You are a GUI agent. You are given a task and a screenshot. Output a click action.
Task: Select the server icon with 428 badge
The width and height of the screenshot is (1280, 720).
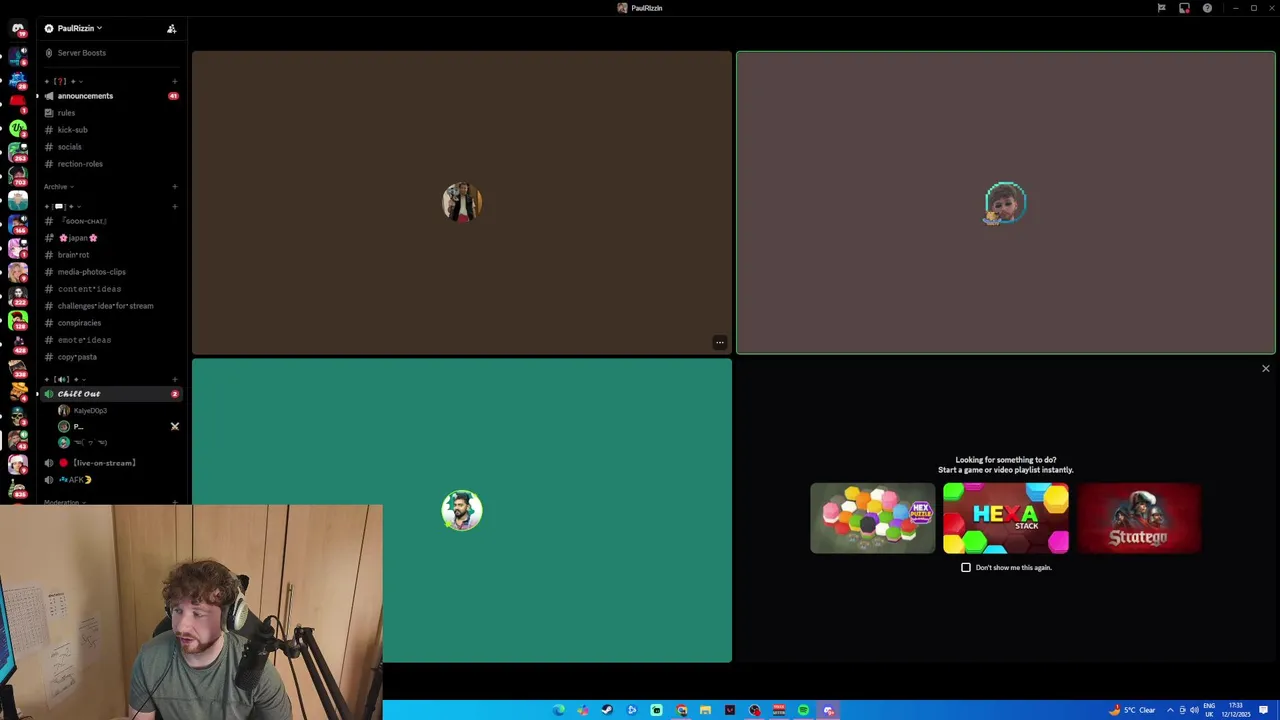(x=18, y=343)
